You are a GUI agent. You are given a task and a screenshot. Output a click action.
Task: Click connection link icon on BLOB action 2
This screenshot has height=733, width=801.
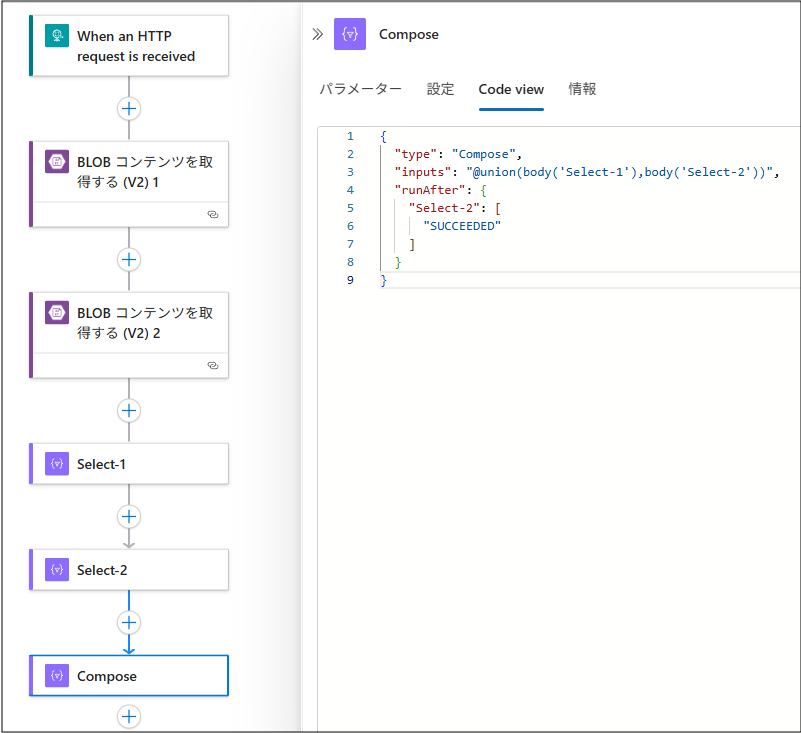(x=212, y=366)
